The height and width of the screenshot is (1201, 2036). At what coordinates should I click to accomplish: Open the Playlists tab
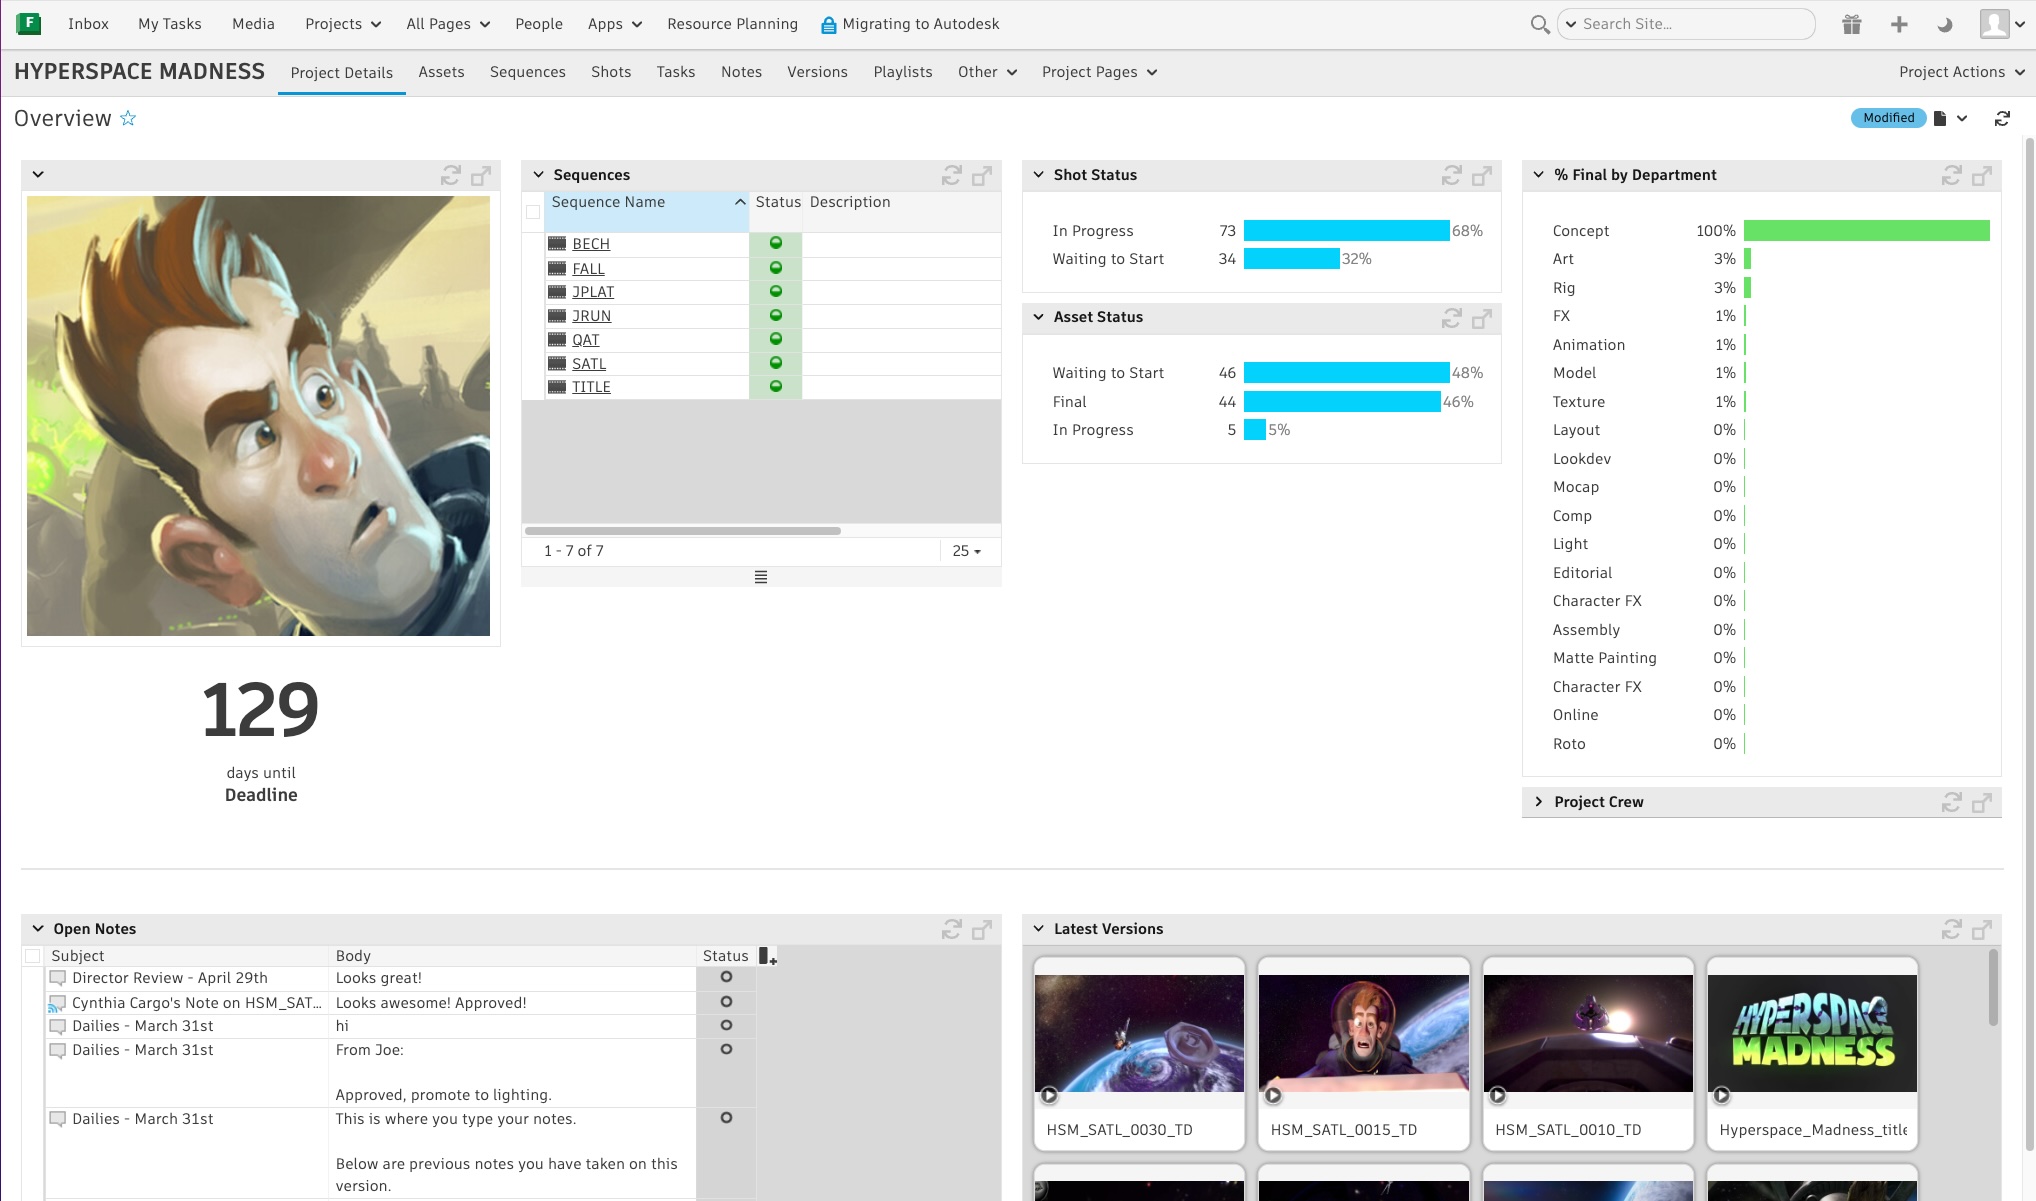[903, 72]
